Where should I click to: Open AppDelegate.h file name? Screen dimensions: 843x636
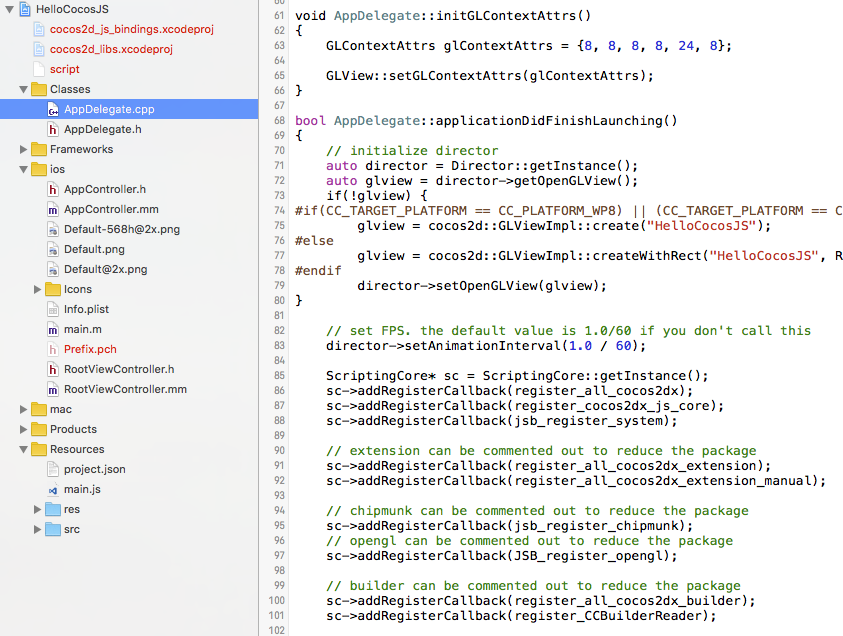pyautogui.click(x=103, y=129)
